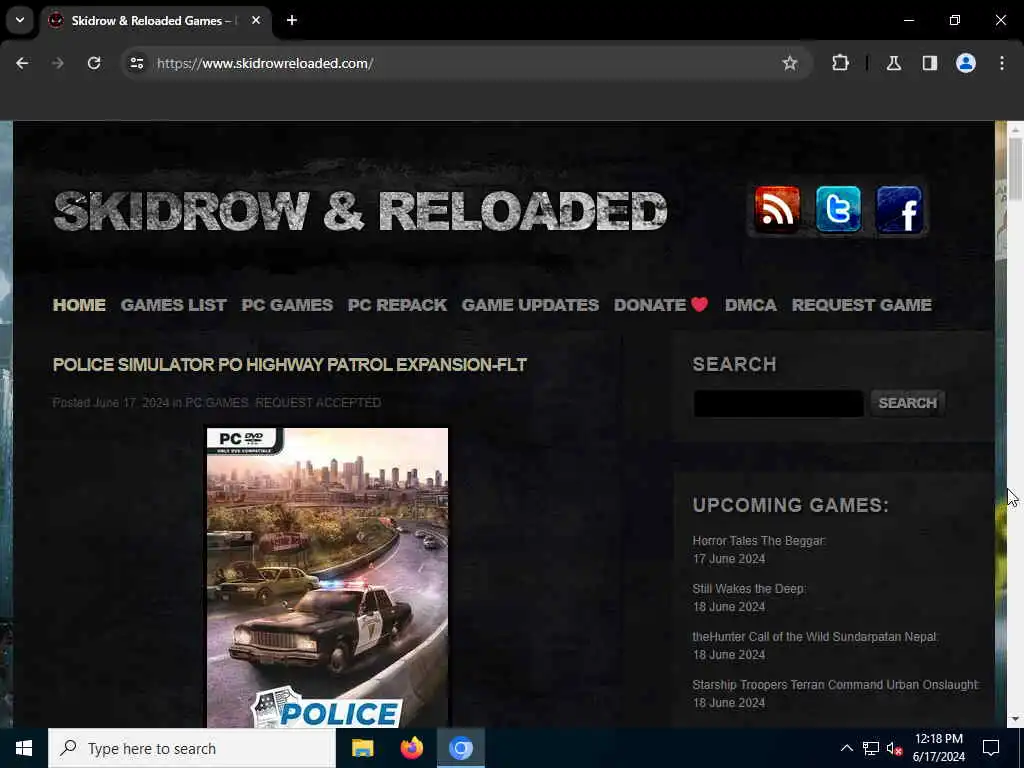
Task: Open the Twitter bird icon
Action: click(838, 210)
